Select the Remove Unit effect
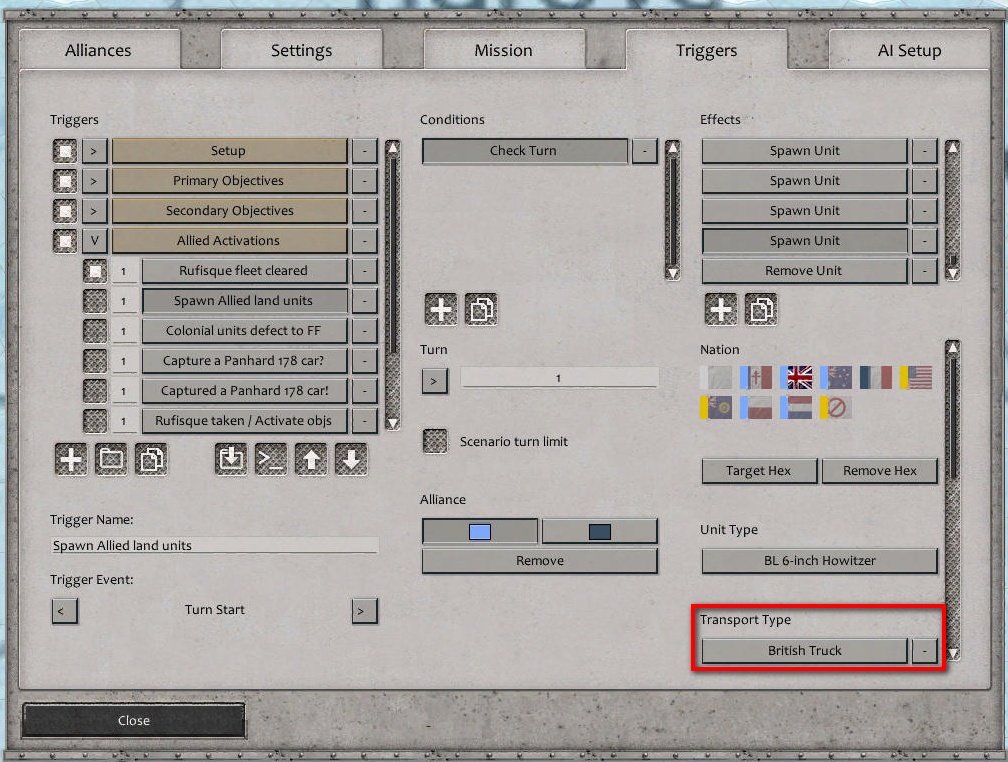The height and width of the screenshot is (762, 1008). 804,271
